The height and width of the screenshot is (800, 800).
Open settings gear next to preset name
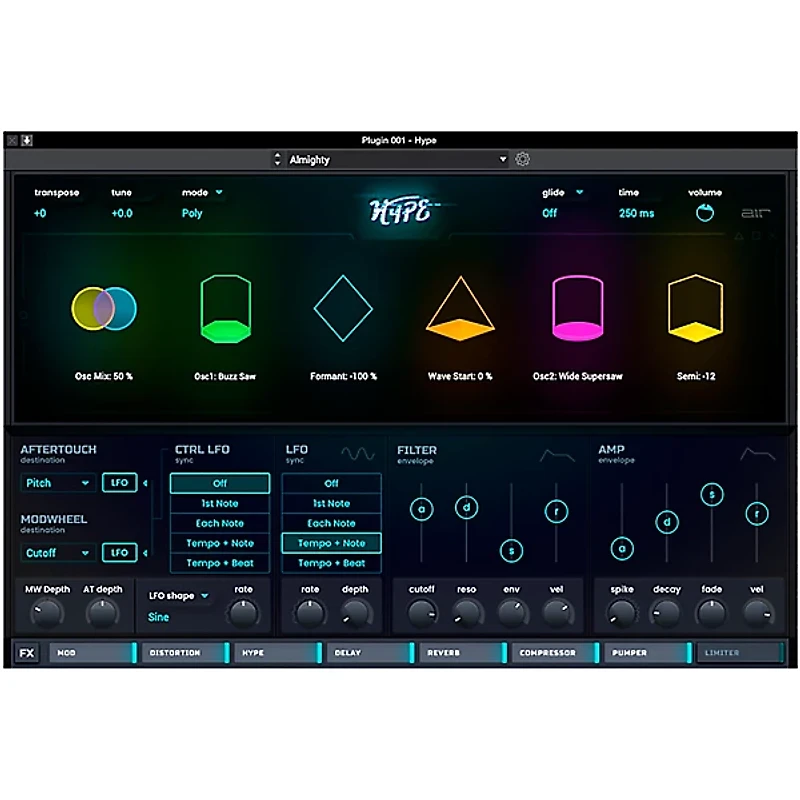click(522, 159)
